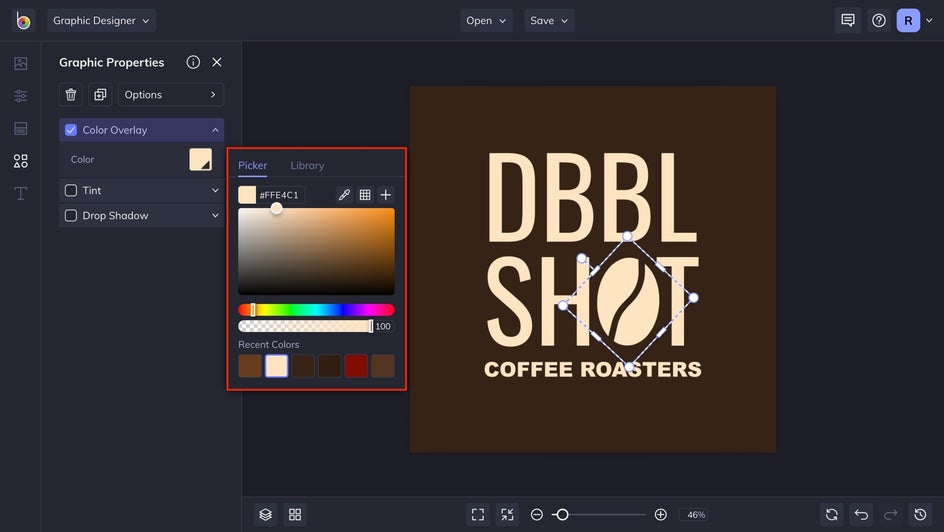Viewport: 944px width, 532px height.
Task: Zoom in with the plus icon
Action: 660,514
